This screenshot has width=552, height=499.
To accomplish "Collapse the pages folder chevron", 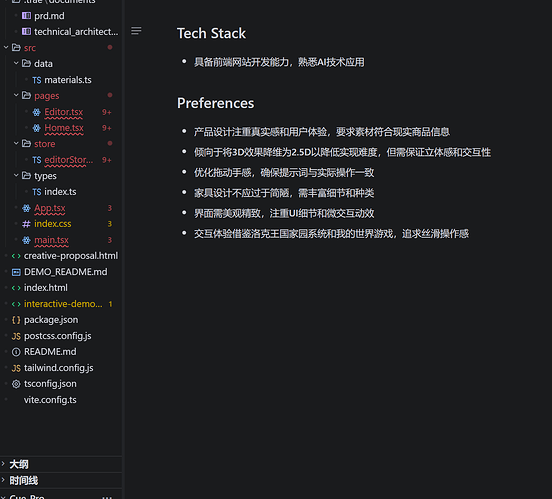I will pos(16,95).
